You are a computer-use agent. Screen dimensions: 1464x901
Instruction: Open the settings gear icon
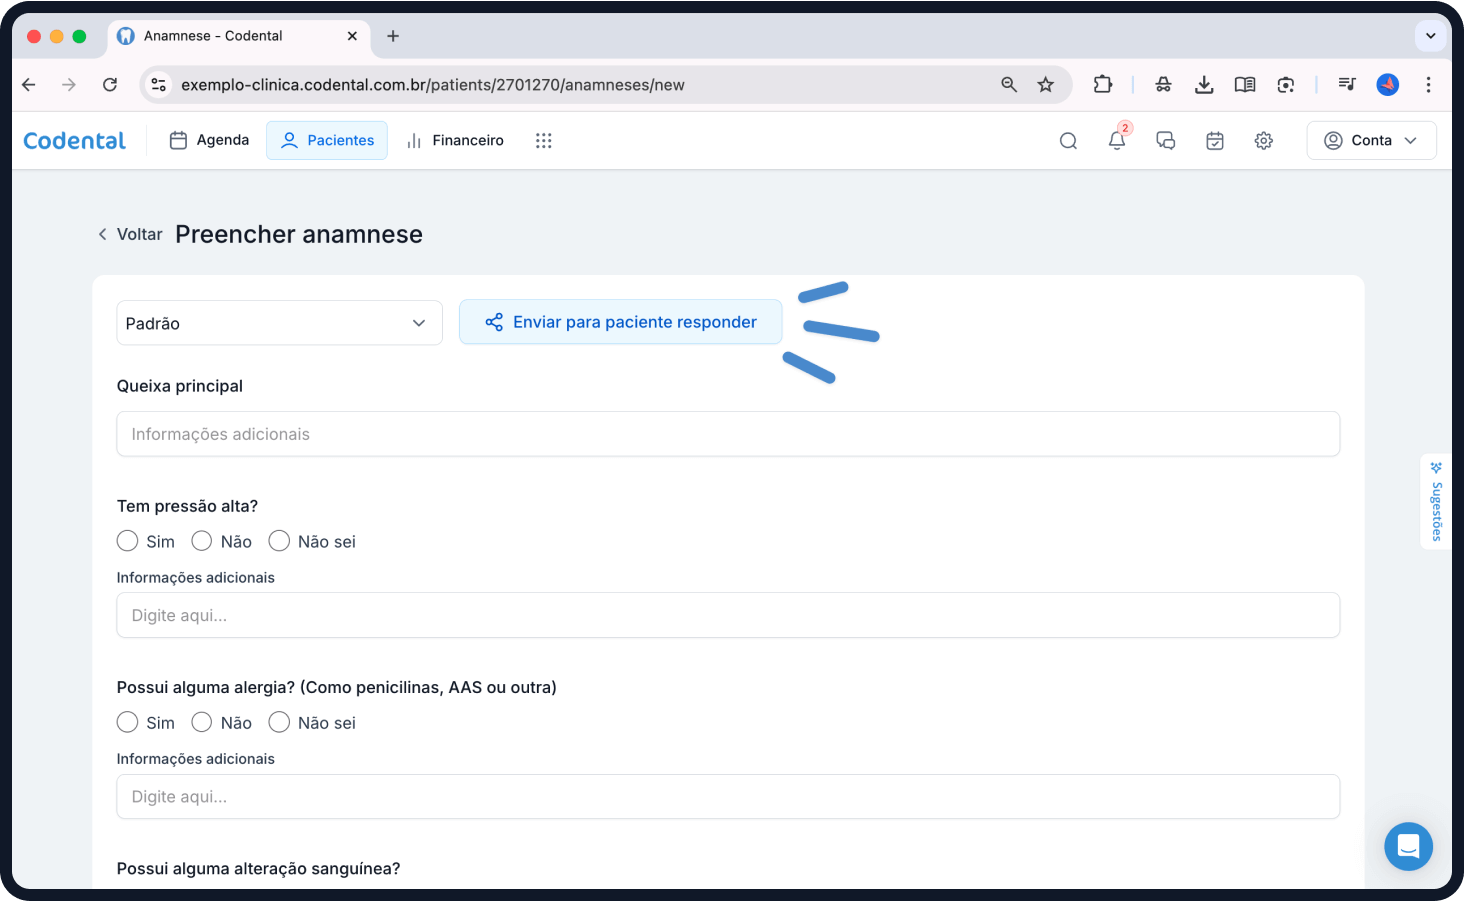point(1263,141)
